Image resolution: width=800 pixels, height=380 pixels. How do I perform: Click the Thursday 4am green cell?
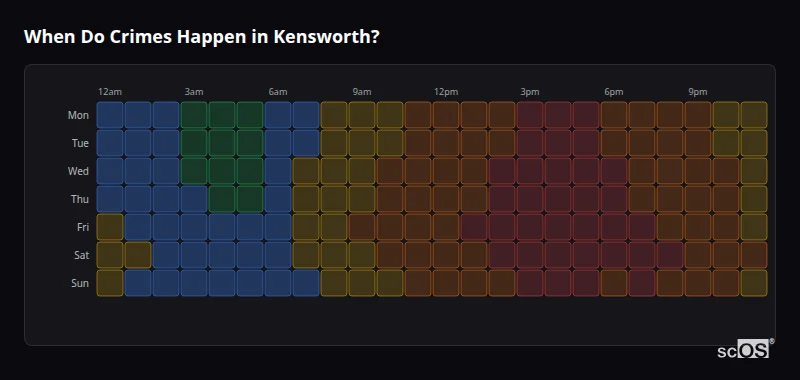(222, 199)
